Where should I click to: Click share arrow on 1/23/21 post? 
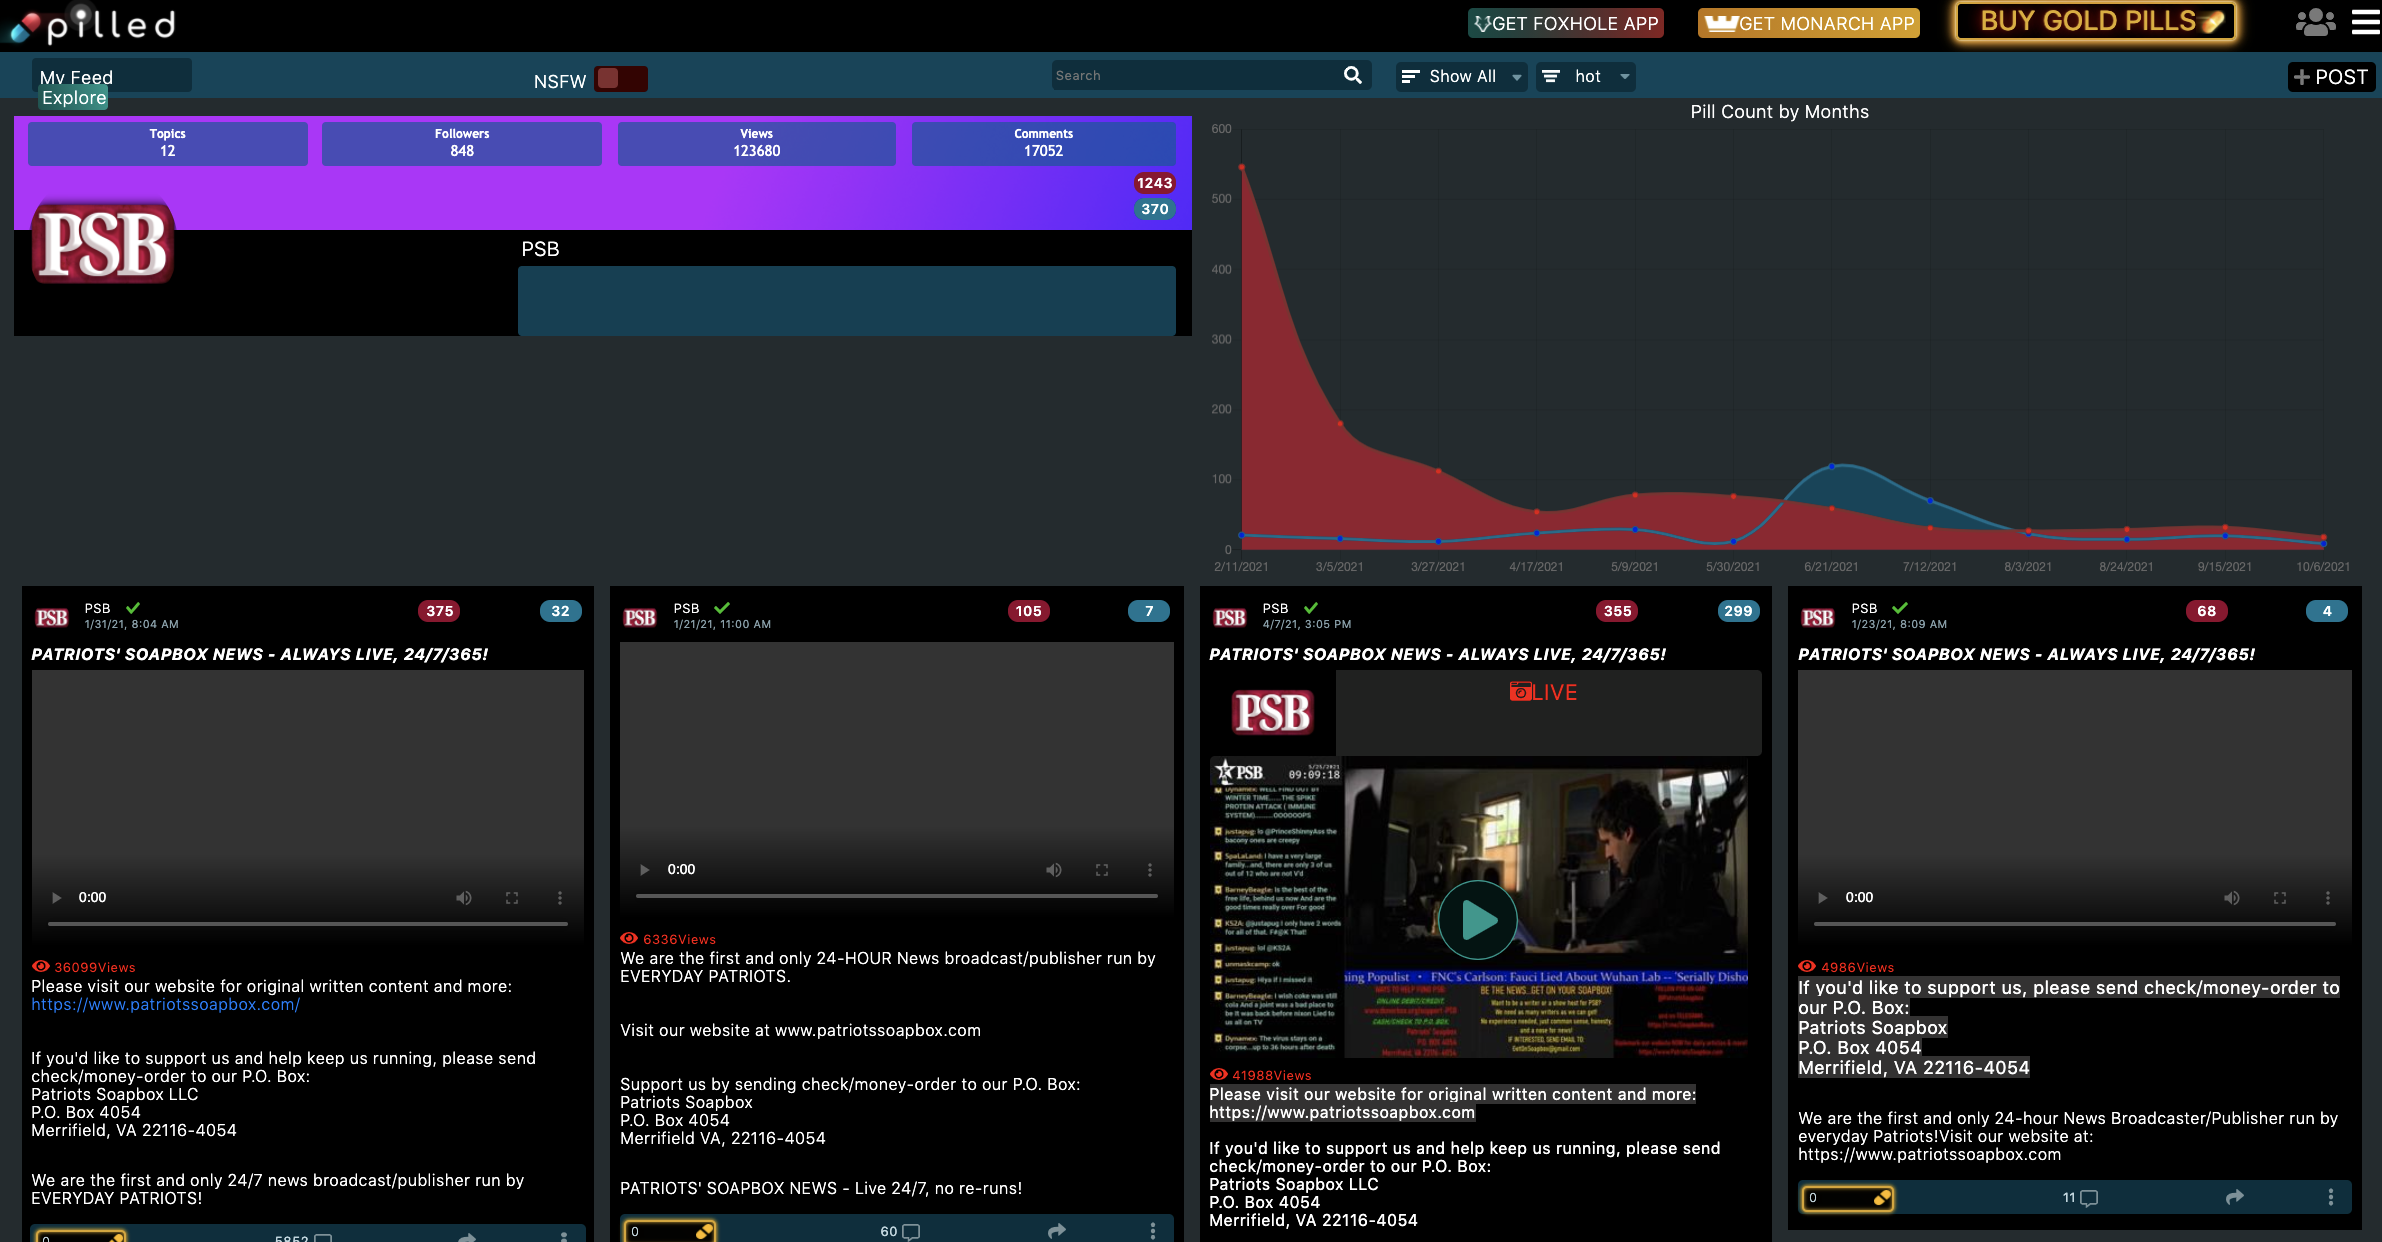click(2234, 1197)
